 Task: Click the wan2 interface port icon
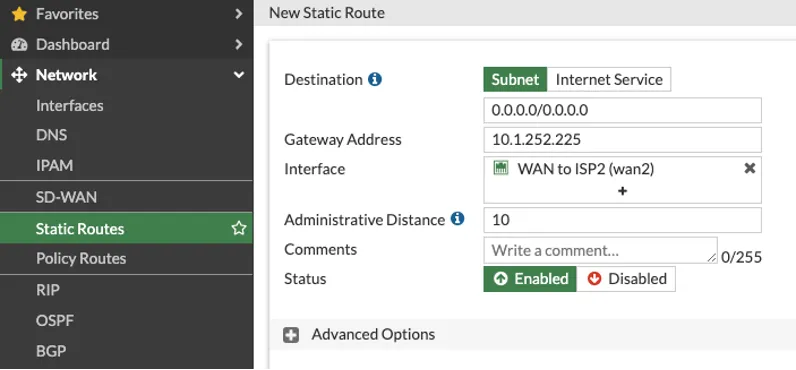[501, 169]
